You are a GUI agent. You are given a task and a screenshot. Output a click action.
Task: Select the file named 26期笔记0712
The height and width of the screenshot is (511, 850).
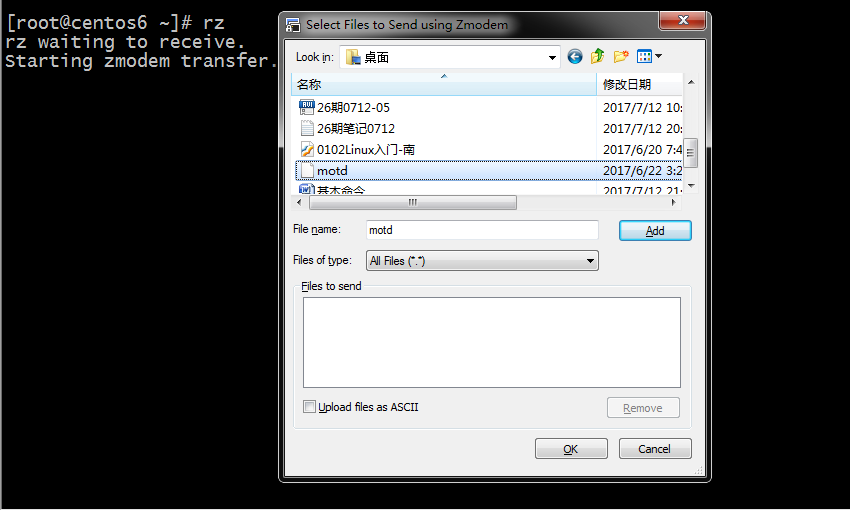coord(356,128)
